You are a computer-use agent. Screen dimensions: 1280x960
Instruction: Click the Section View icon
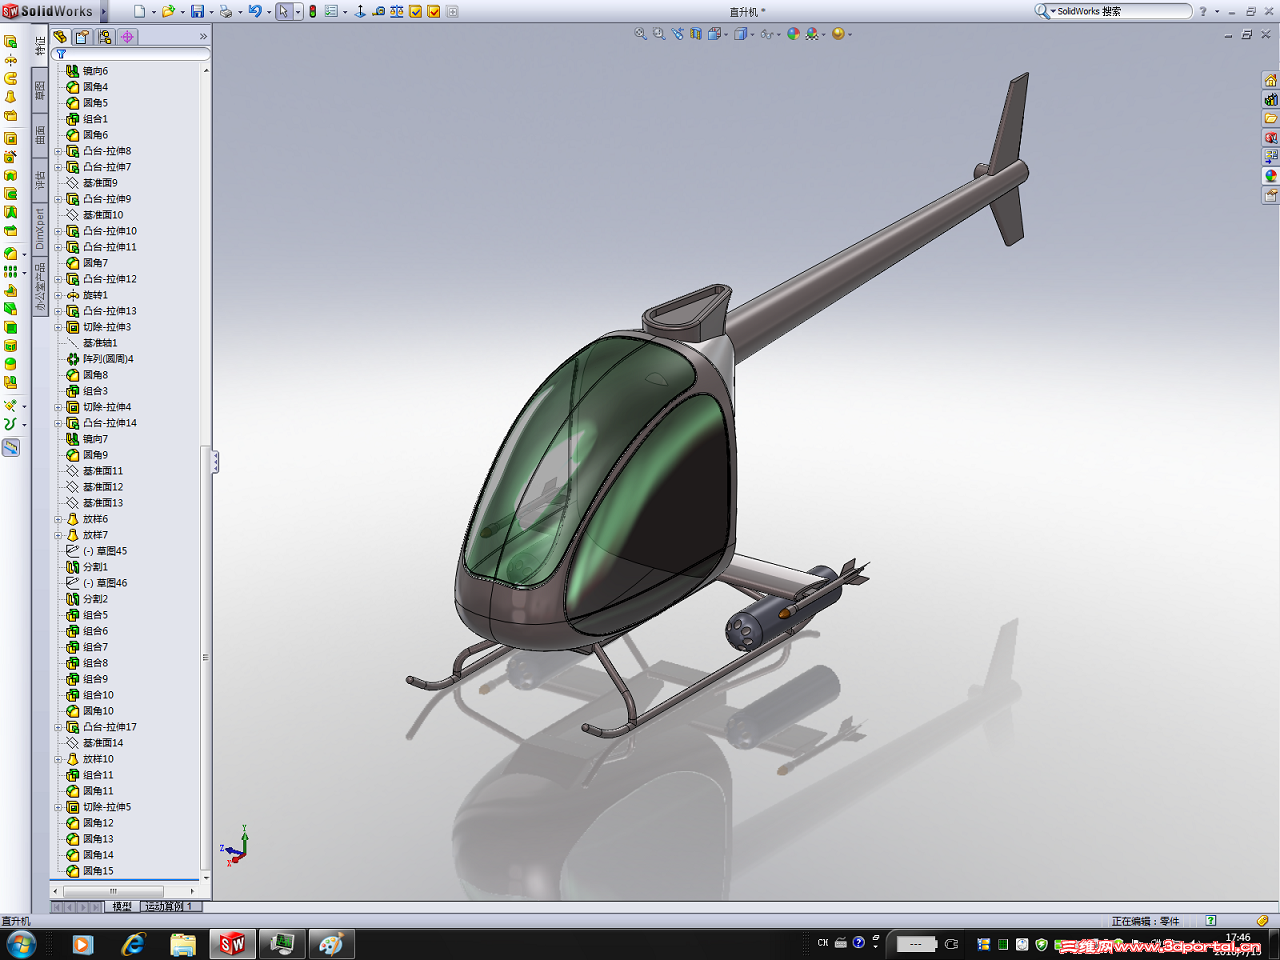point(696,34)
